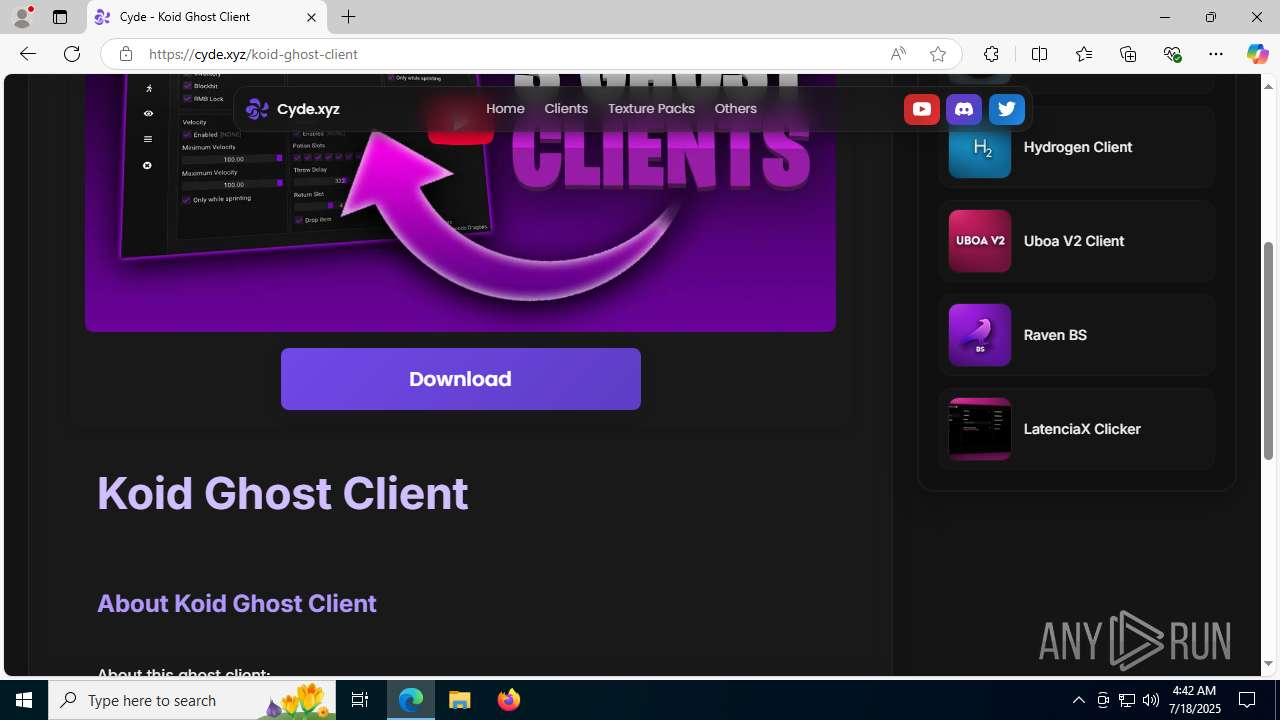1280x720 pixels.
Task: Click the Uboa V2 Client thumbnail icon
Action: pos(979,241)
